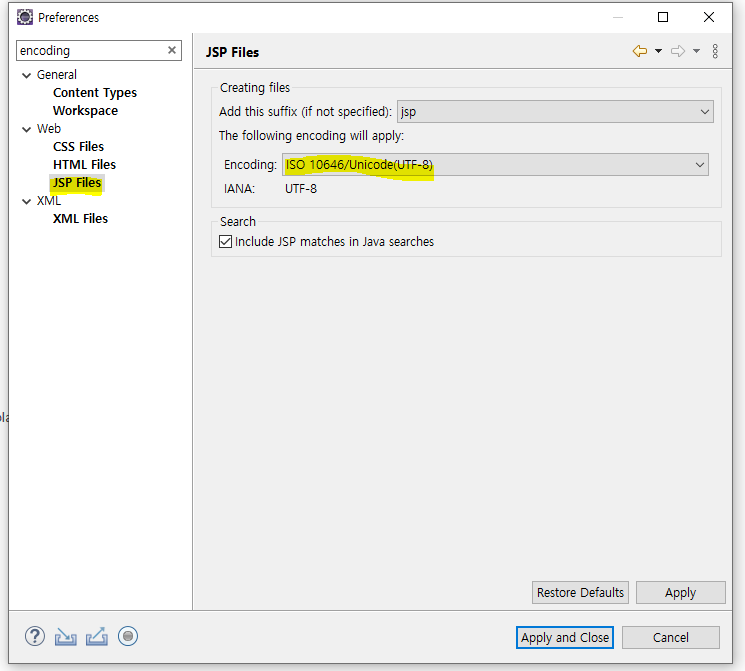Collapse the Web tree node
This screenshot has width=745, height=671.
[x=27, y=129]
